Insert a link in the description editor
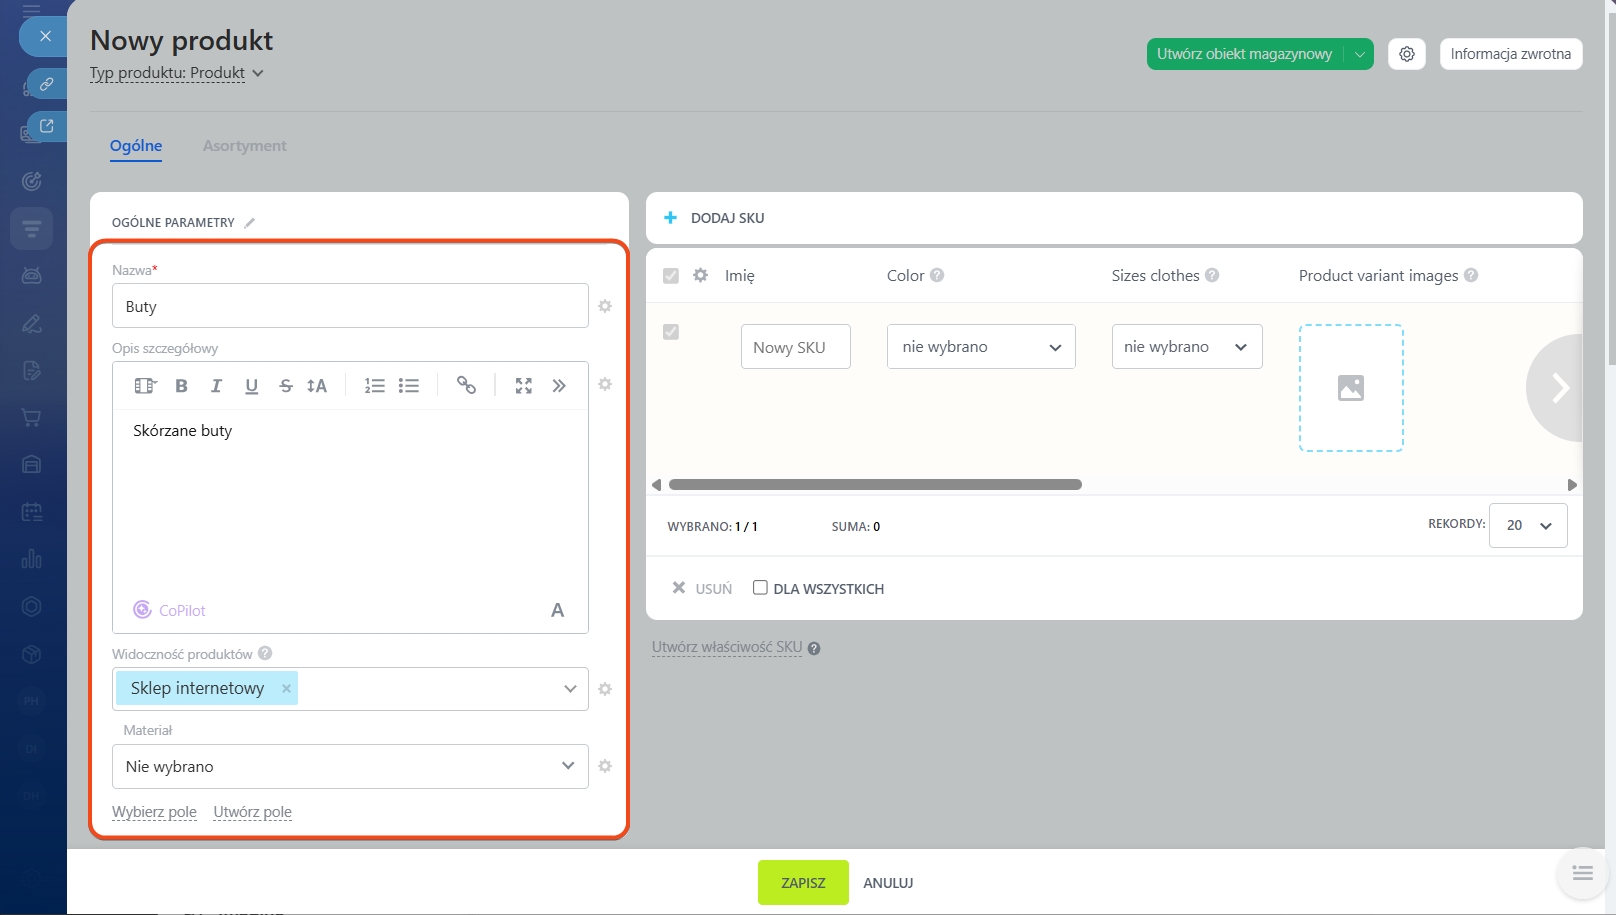This screenshot has width=1616, height=915. 466,386
